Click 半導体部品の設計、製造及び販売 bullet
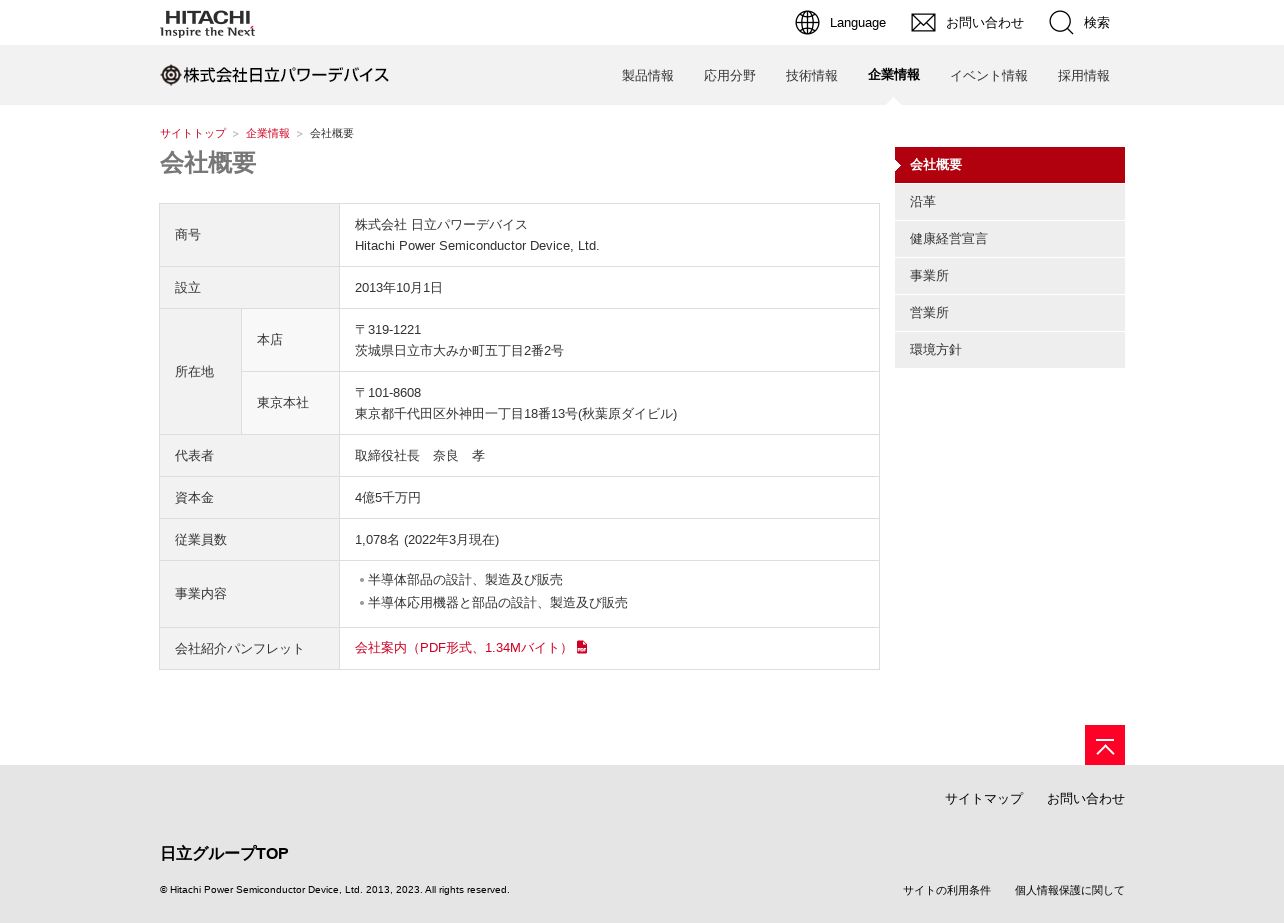The image size is (1284, 923). 465,580
